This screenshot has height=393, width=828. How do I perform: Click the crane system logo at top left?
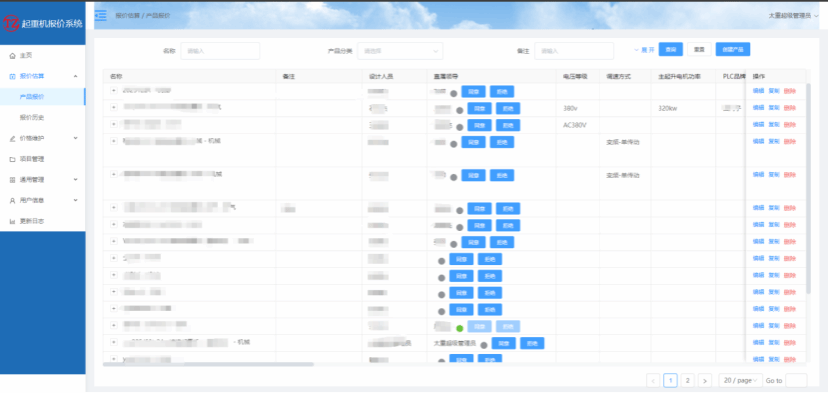coord(11,23)
